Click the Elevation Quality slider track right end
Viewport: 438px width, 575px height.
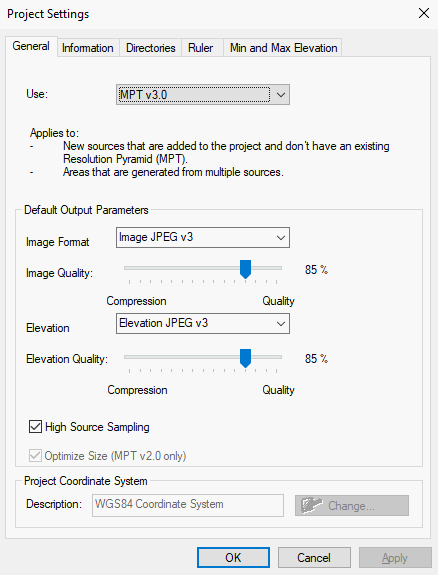tap(280, 357)
